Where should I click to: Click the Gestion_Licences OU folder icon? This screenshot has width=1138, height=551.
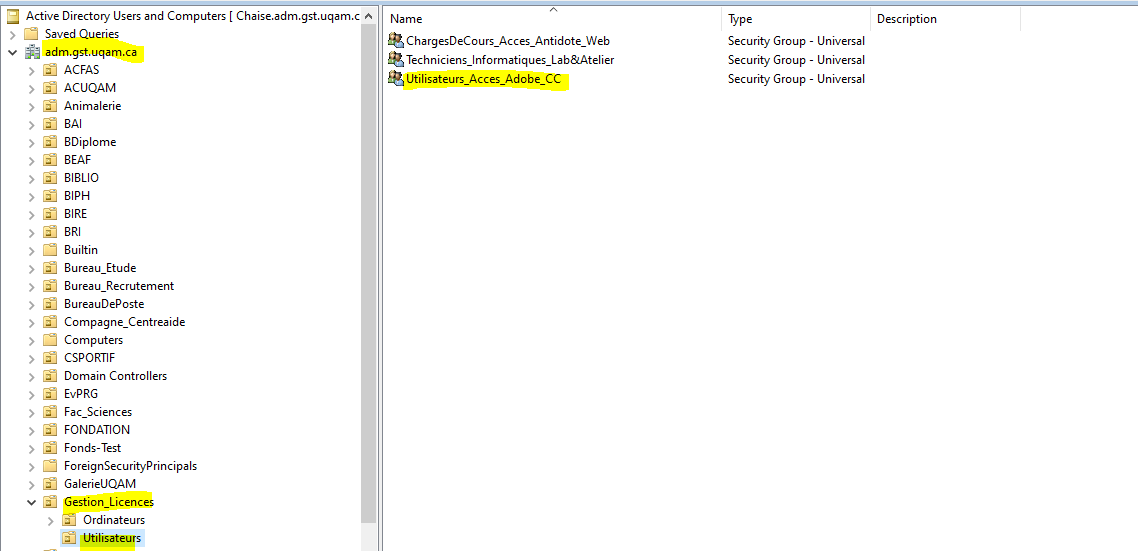50,502
